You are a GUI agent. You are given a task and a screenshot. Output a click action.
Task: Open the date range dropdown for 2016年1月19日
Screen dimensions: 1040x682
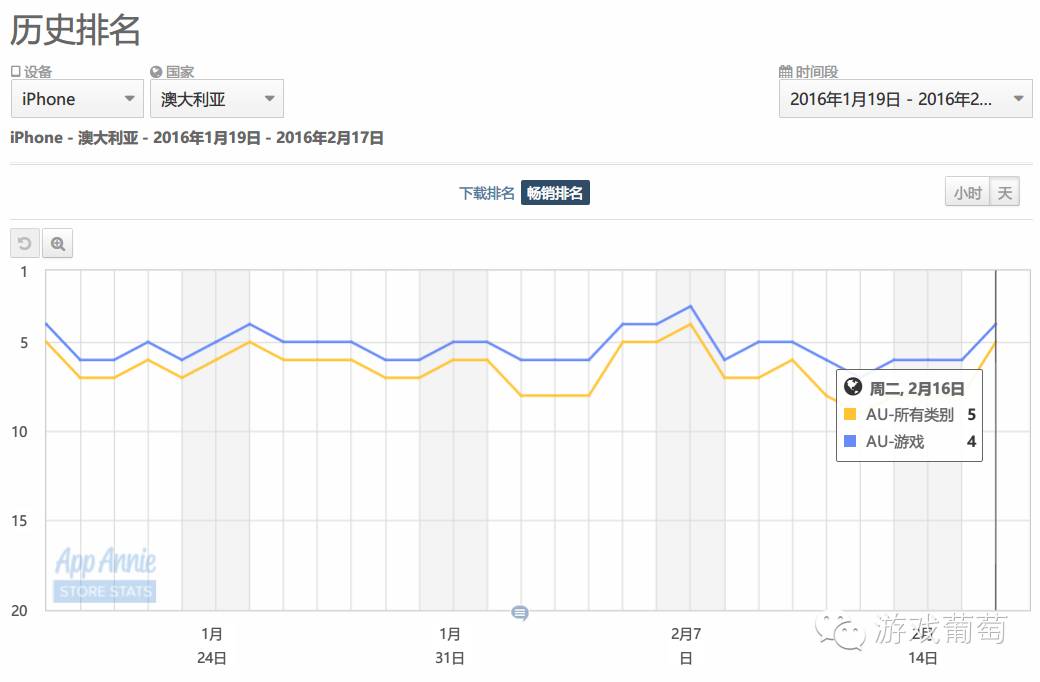coord(905,99)
